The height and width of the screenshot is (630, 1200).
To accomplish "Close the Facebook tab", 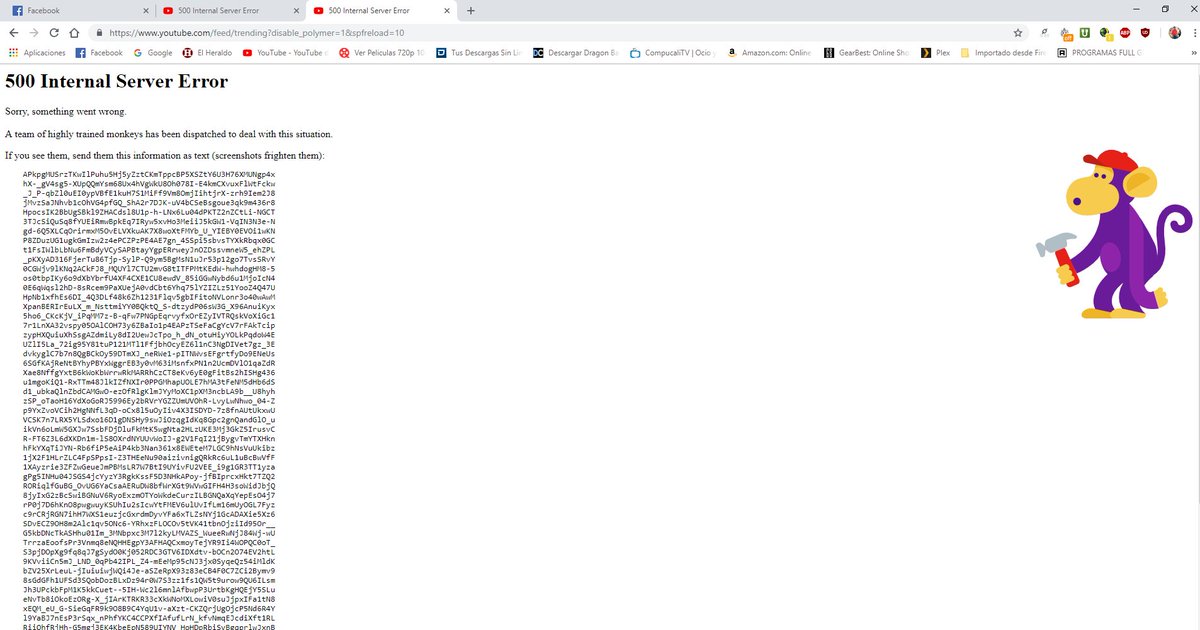I will tap(146, 10).
